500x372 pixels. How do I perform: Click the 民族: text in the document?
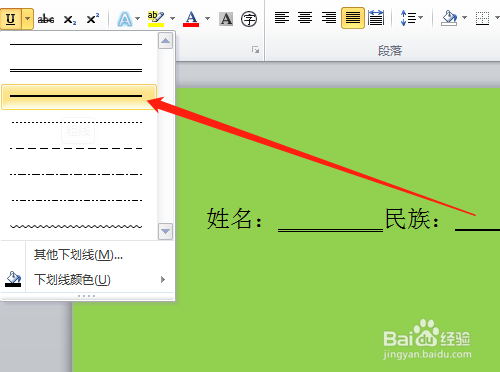point(413,219)
